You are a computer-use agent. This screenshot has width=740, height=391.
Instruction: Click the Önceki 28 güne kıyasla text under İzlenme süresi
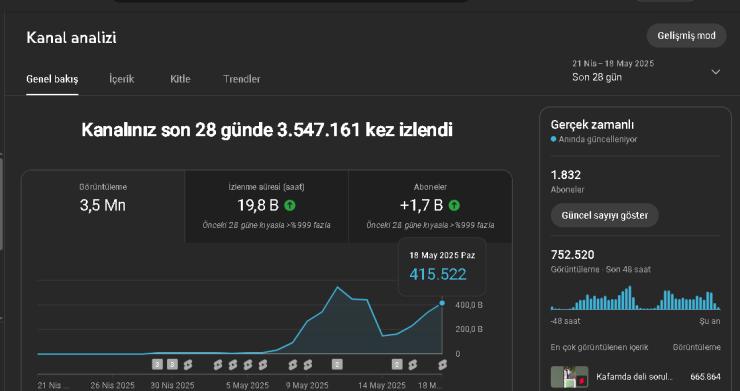click(x=266, y=225)
